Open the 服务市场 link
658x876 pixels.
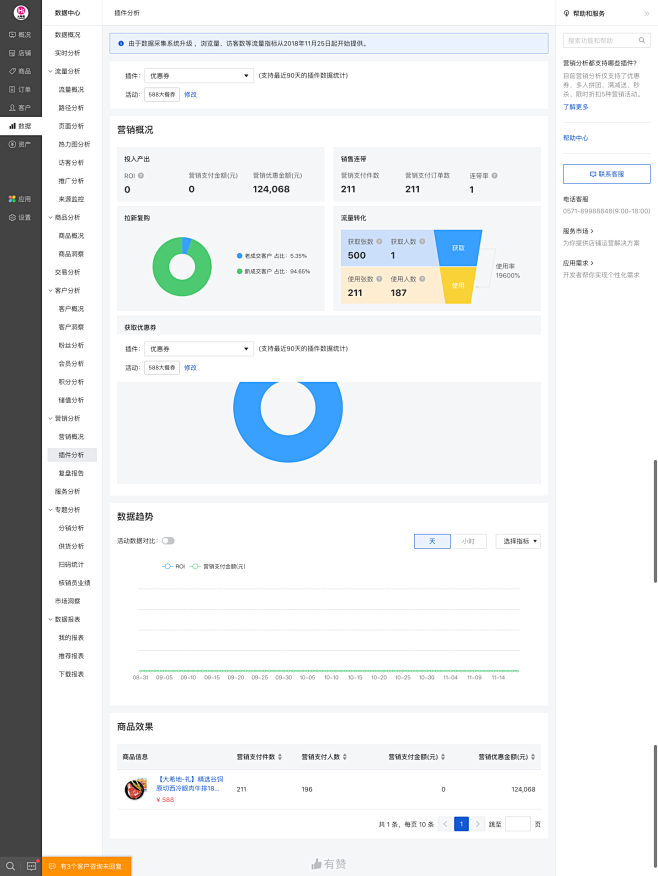(578, 231)
